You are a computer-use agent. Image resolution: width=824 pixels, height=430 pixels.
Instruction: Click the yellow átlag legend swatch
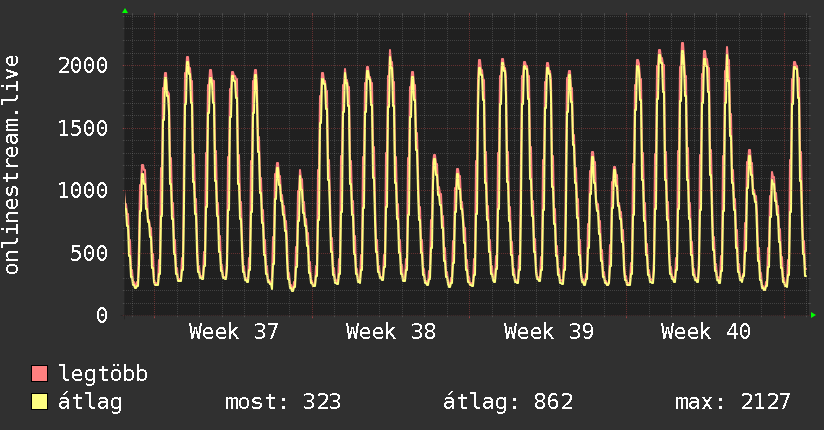(x=39, y=402)
